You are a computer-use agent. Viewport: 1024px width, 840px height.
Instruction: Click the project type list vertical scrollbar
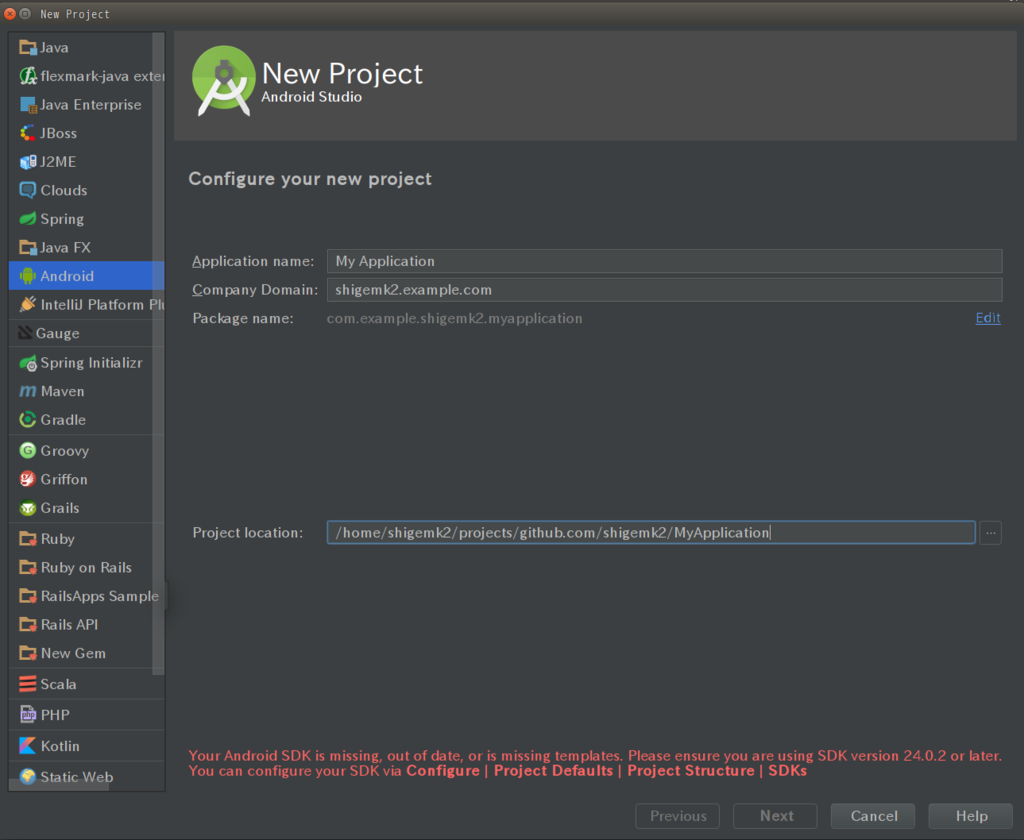158,353
